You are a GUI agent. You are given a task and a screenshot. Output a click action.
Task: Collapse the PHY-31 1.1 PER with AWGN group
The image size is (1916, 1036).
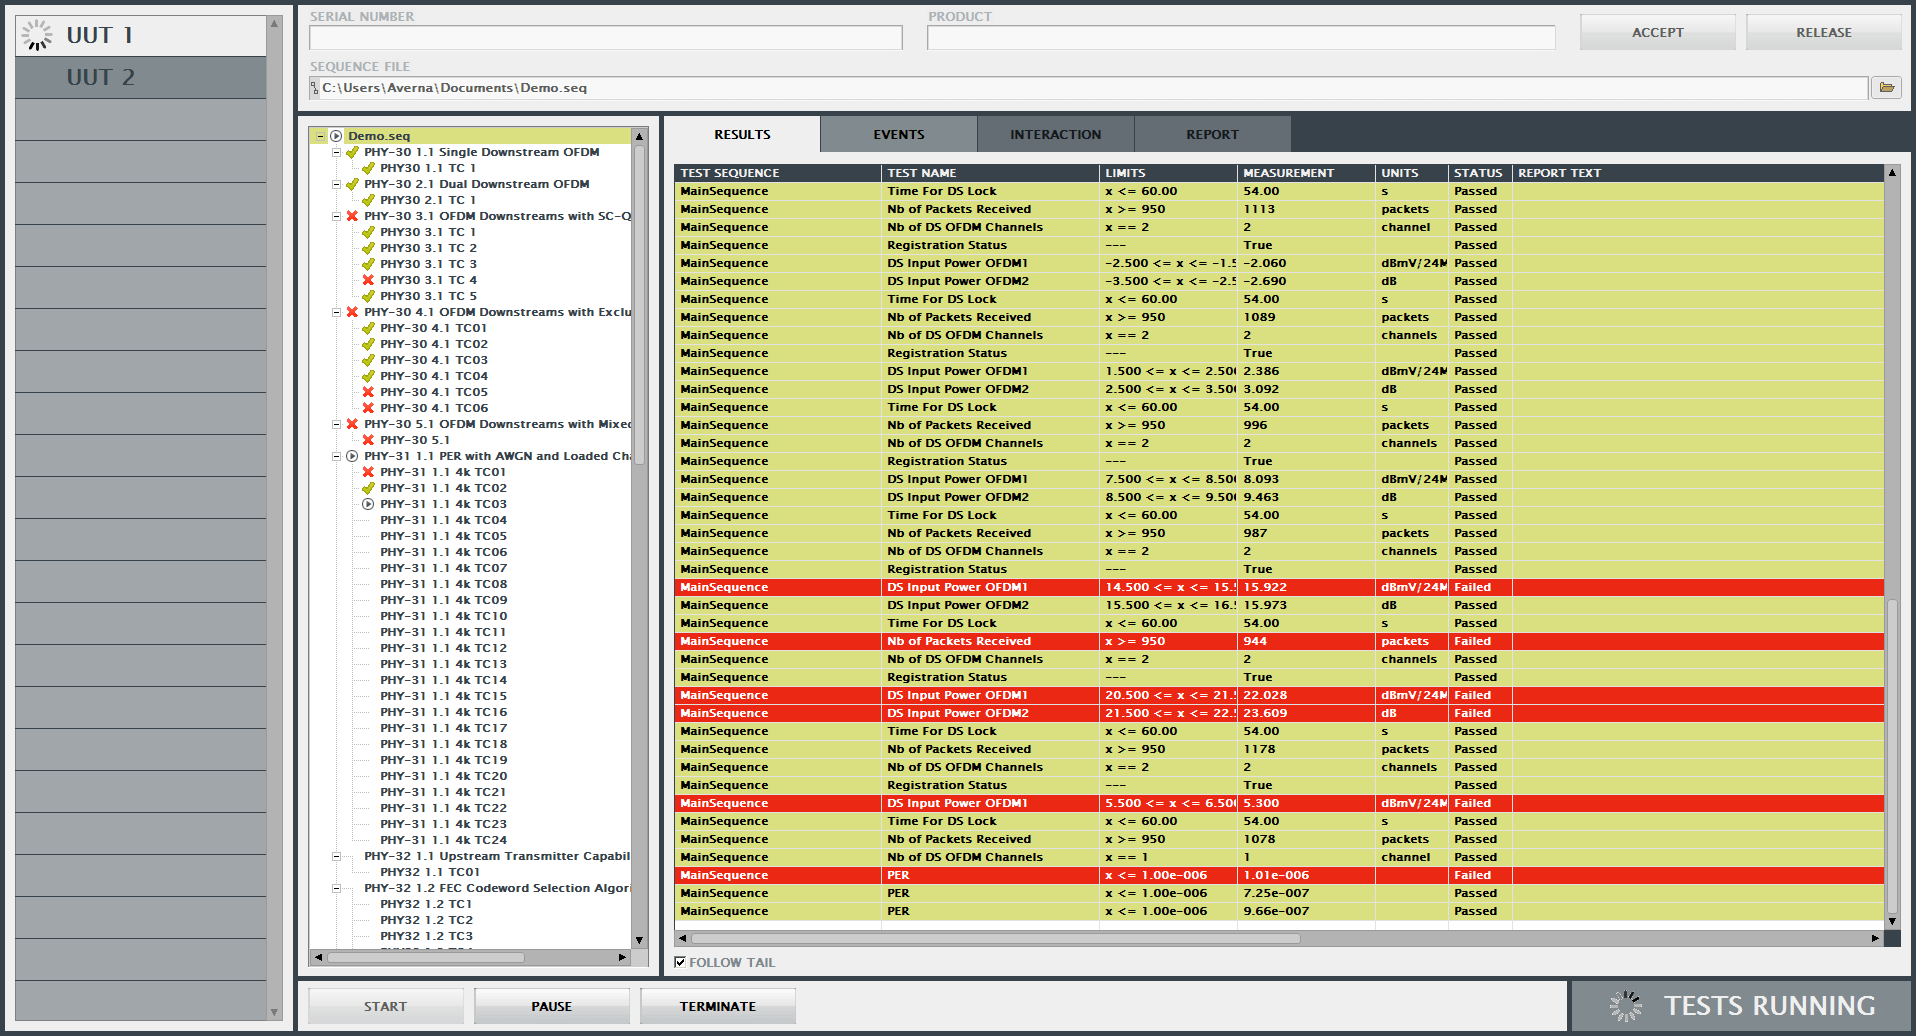[336, 456]
